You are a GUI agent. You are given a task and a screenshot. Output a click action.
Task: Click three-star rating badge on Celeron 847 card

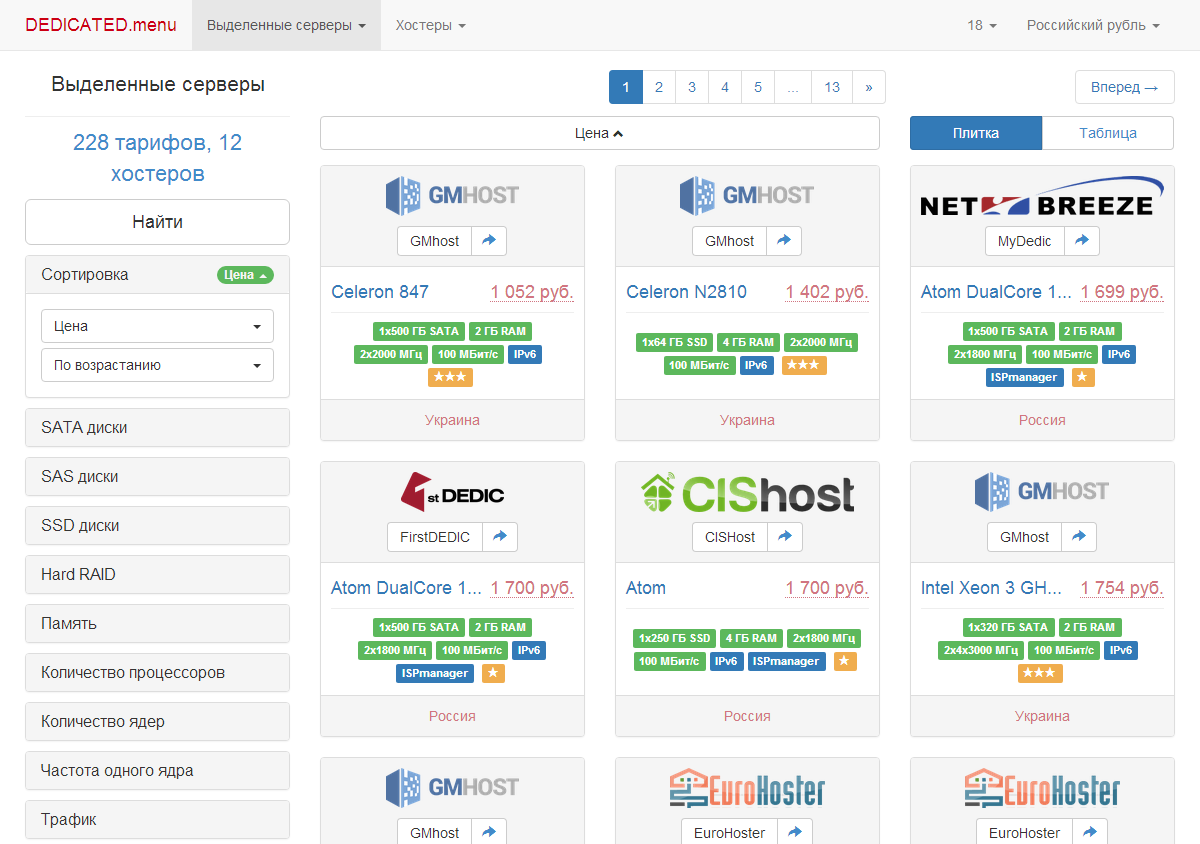[x=450, y=377]
